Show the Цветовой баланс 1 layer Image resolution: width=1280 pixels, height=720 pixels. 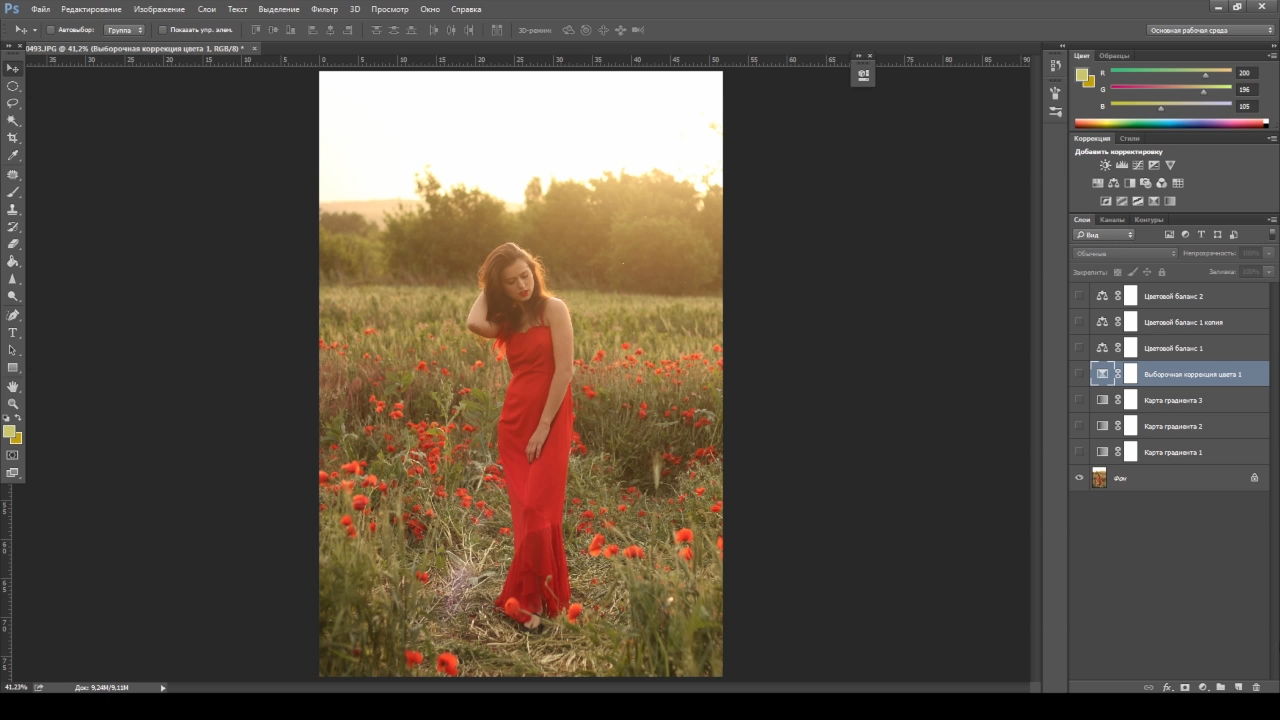[1079, 348]
